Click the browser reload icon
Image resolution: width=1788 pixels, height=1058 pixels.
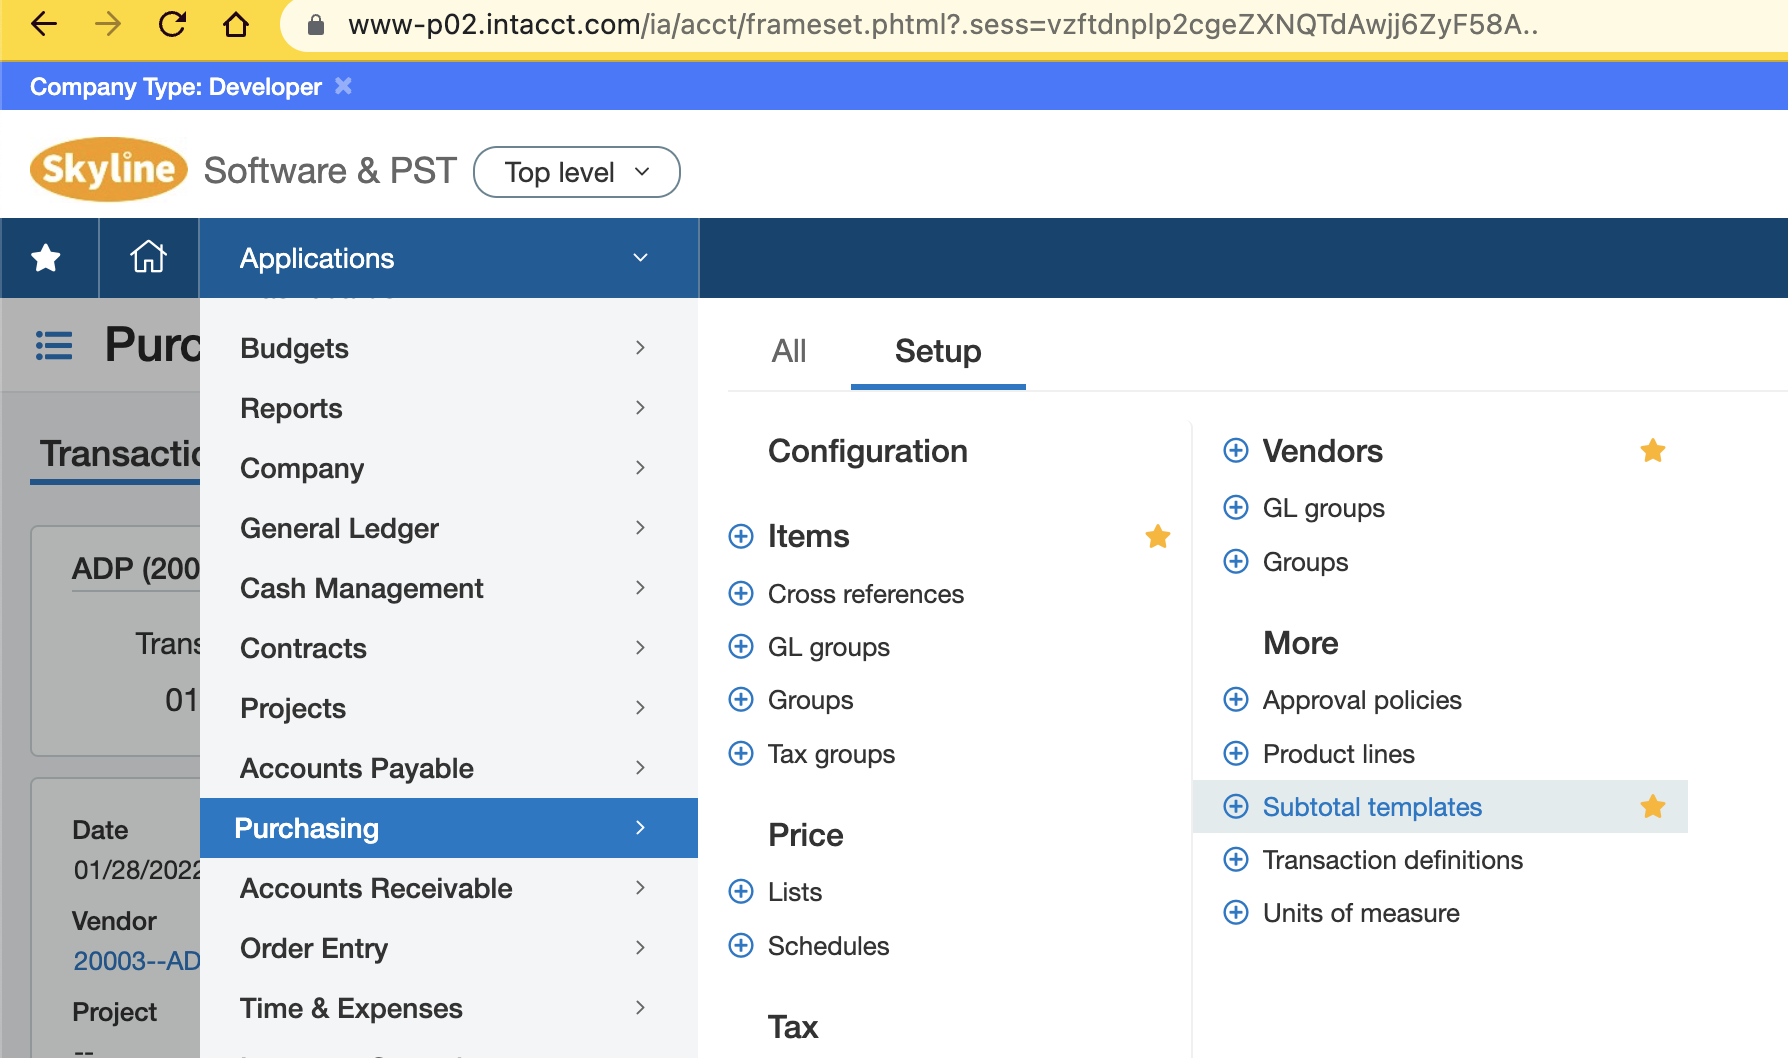(172, 25)
